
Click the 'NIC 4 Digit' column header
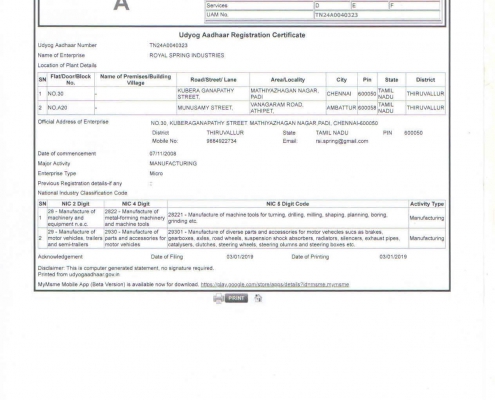pyautogui.click(x=135, y=204)
